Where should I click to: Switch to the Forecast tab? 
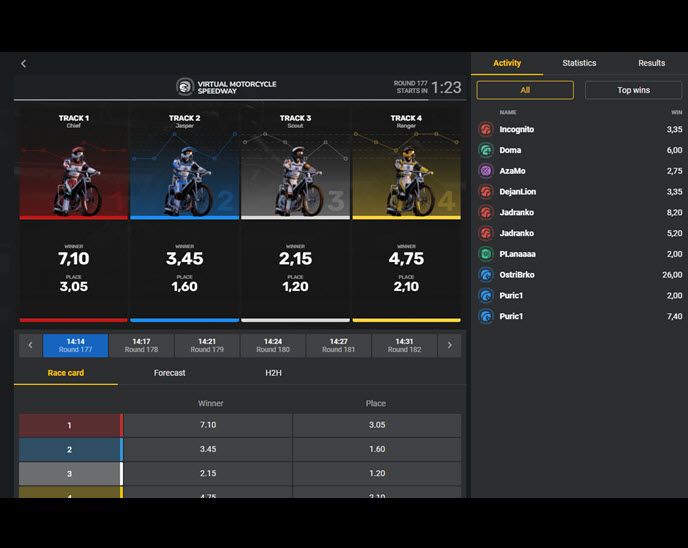(169, 373)
